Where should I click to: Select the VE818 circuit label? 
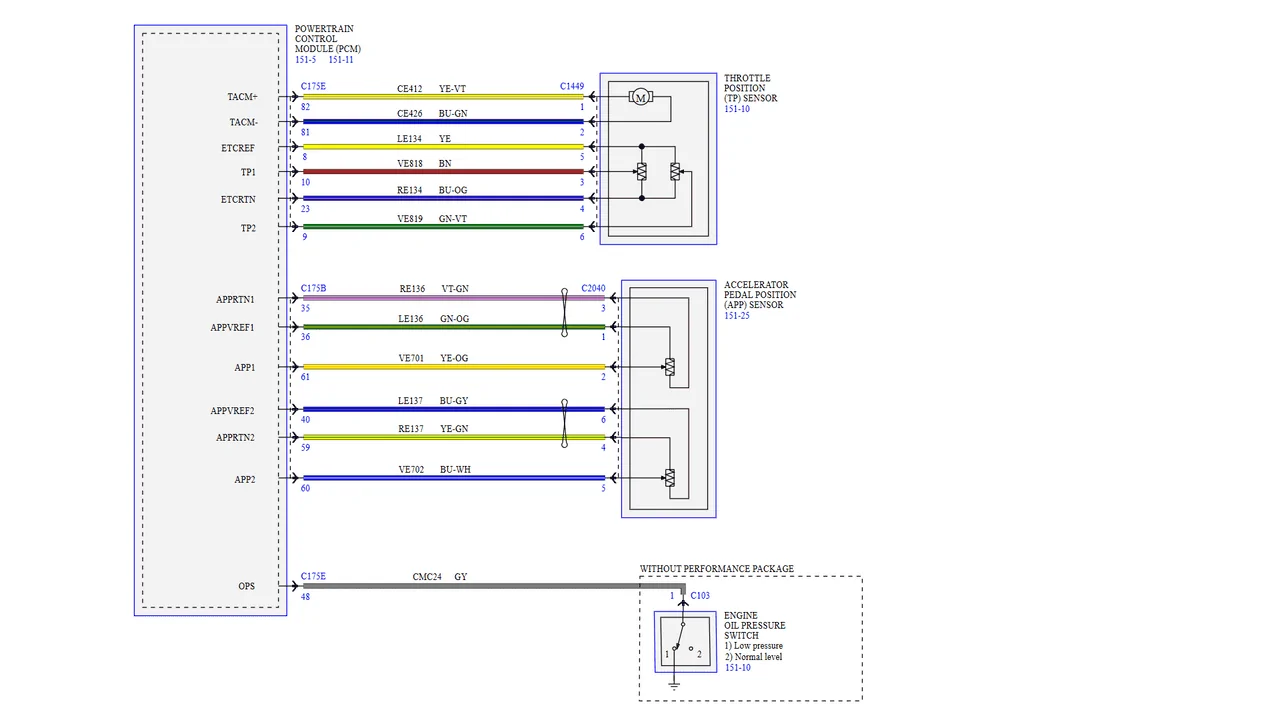pos(411,163)
